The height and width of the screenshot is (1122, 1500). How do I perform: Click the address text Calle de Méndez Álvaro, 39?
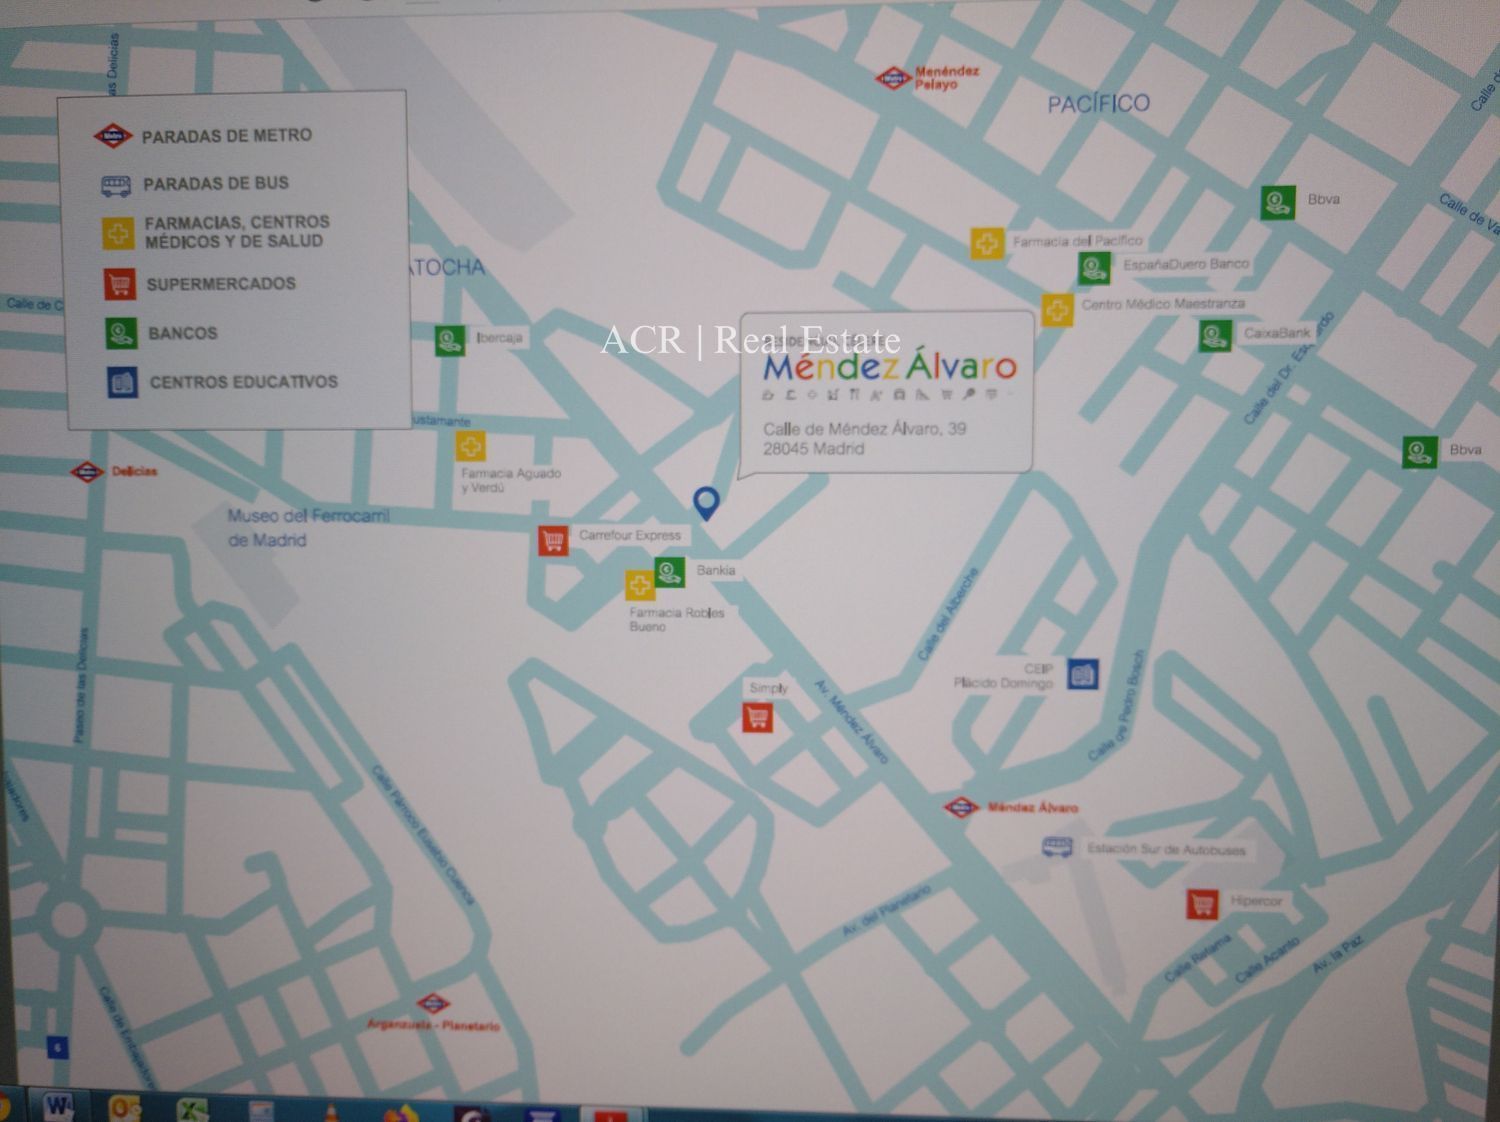pos(864,429)
